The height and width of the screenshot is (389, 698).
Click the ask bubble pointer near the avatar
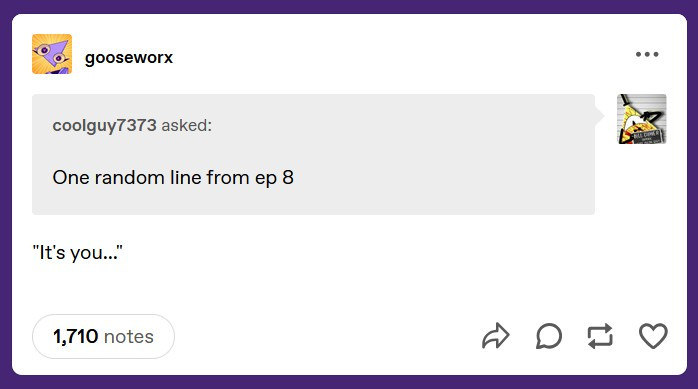tap(600, 116)
